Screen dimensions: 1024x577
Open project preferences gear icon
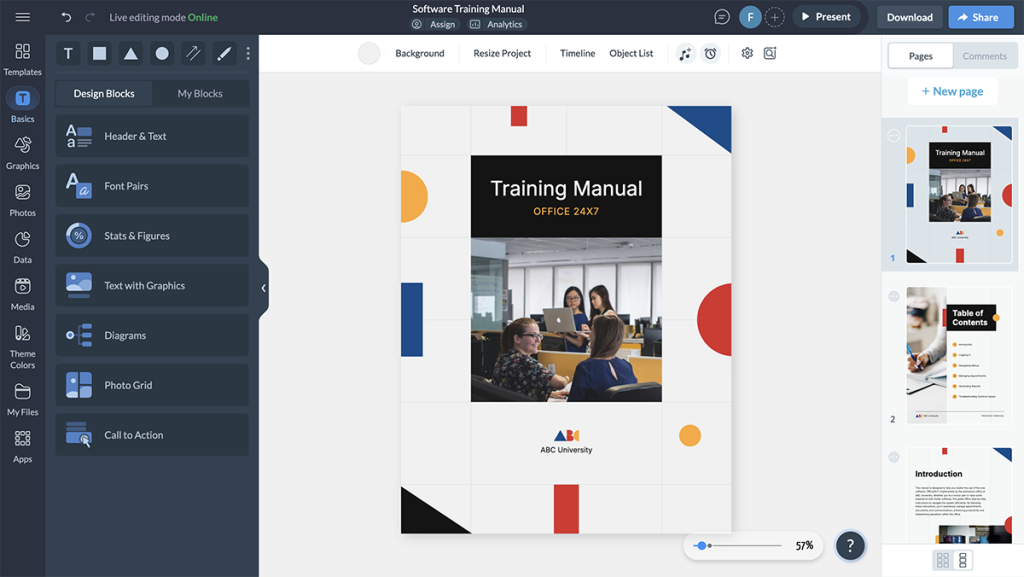click(x=746, y=53)
